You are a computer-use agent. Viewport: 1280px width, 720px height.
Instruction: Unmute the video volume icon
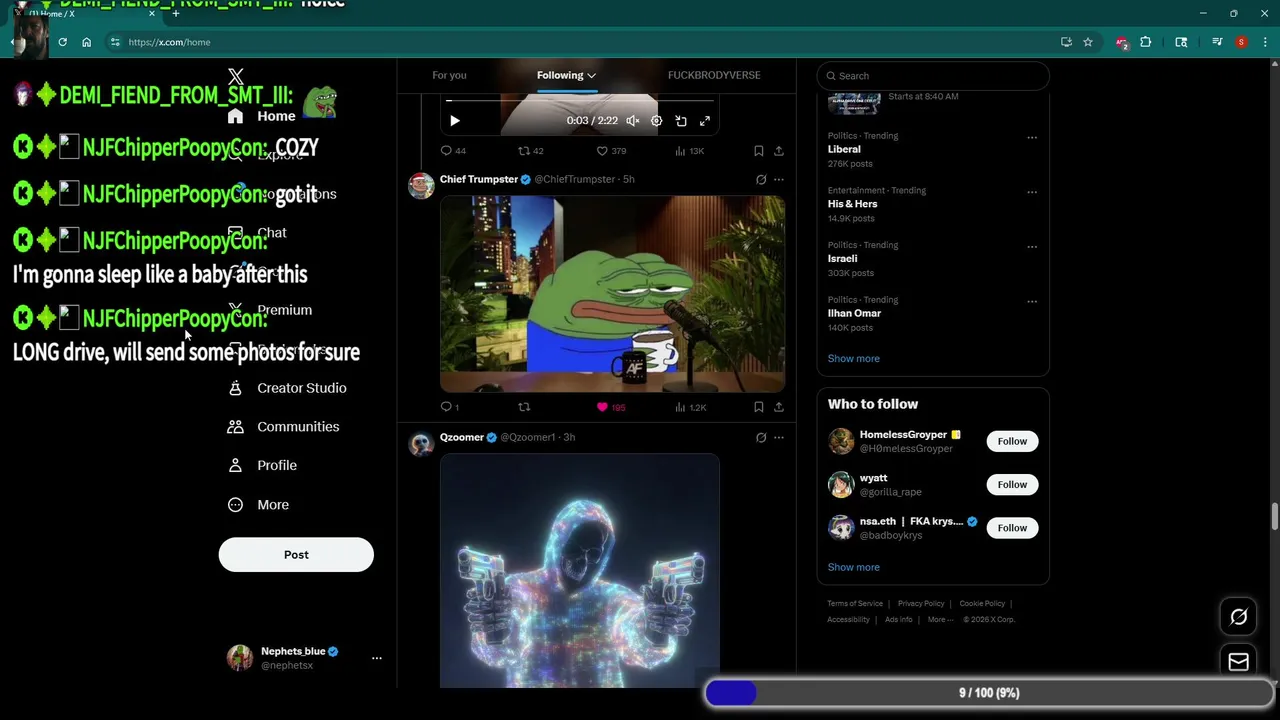(632, 121)
